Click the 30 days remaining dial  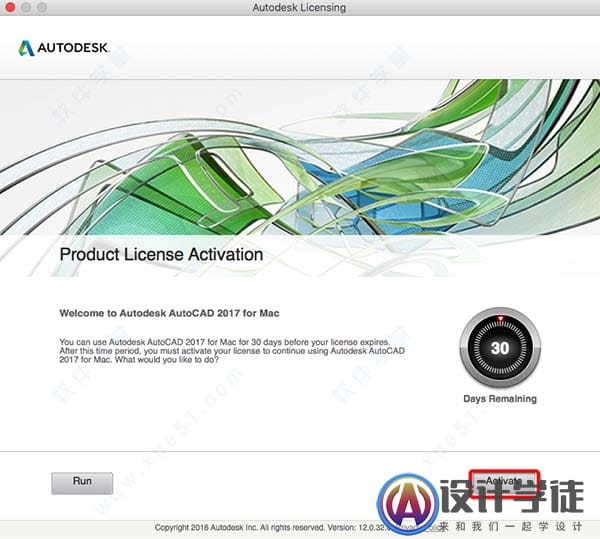coord(500,348)
